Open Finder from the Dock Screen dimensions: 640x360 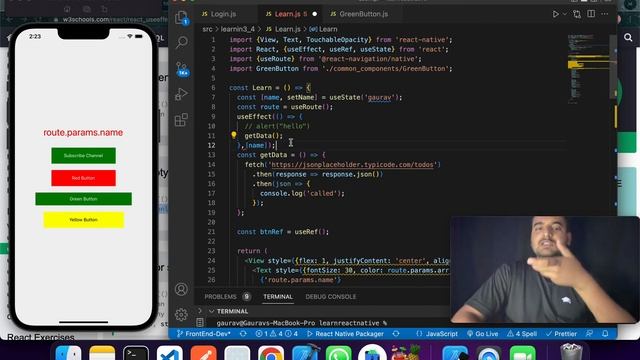pyautogui.click(x=68, y=353)
